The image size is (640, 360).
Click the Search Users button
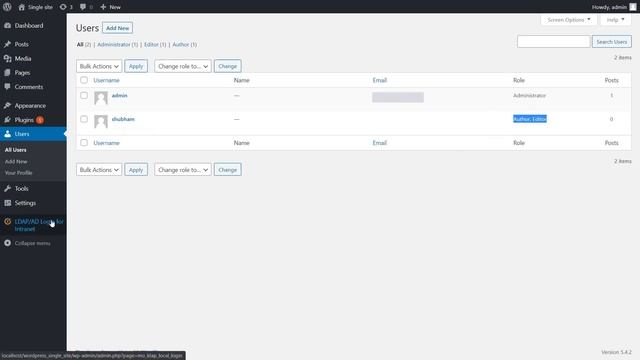pos(611,42)
